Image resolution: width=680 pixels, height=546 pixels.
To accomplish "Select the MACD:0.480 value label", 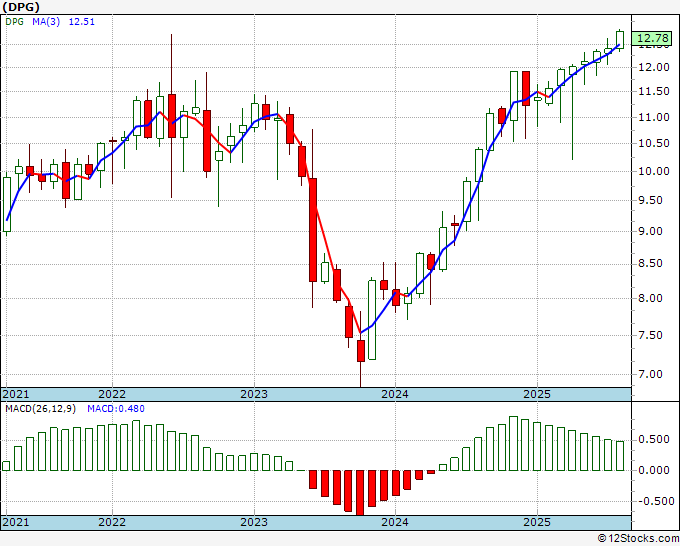I will [116, 409].
